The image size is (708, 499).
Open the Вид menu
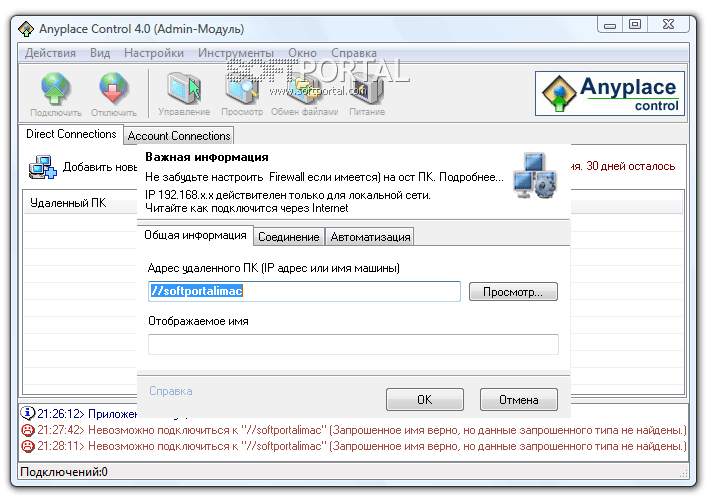[x=100, y=53]
